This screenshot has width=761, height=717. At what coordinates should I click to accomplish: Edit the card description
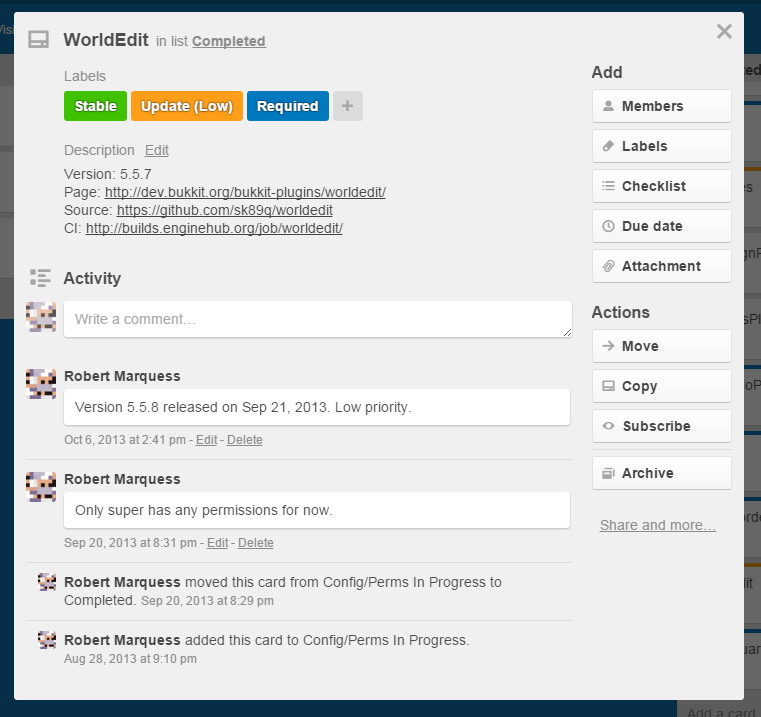click(156, 150)
